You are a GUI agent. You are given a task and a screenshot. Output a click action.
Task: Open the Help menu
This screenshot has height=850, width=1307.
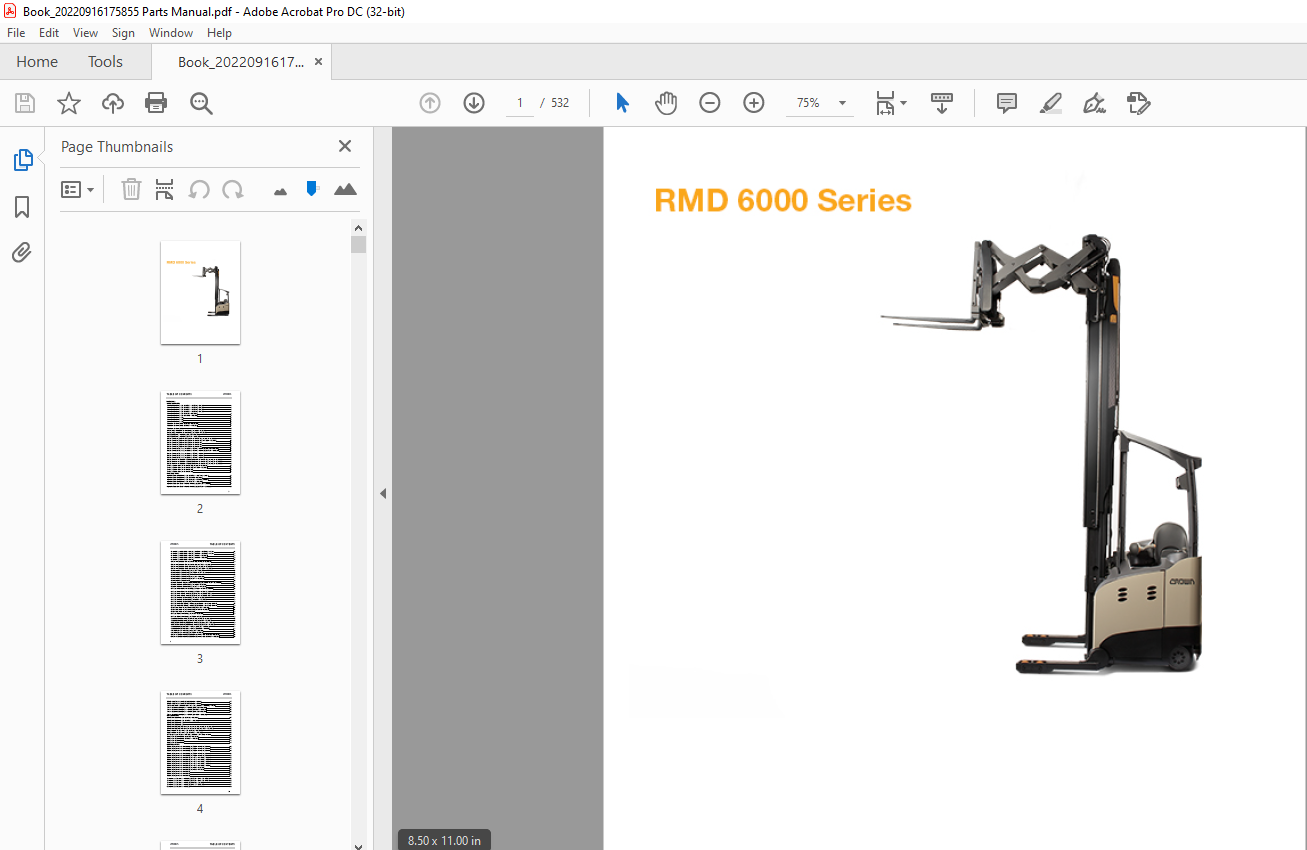click(x=219, y=33)
